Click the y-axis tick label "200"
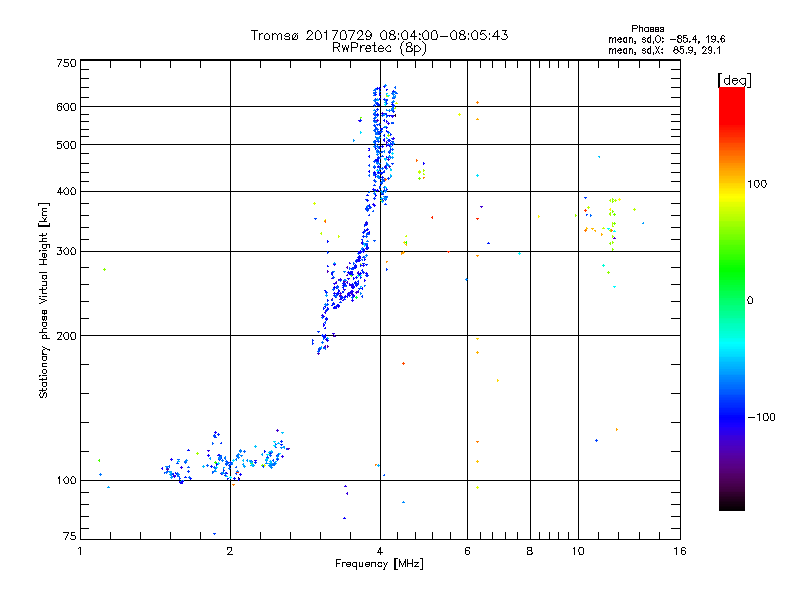This screenshot has width=800, height=600. click(x=66, y=336)
